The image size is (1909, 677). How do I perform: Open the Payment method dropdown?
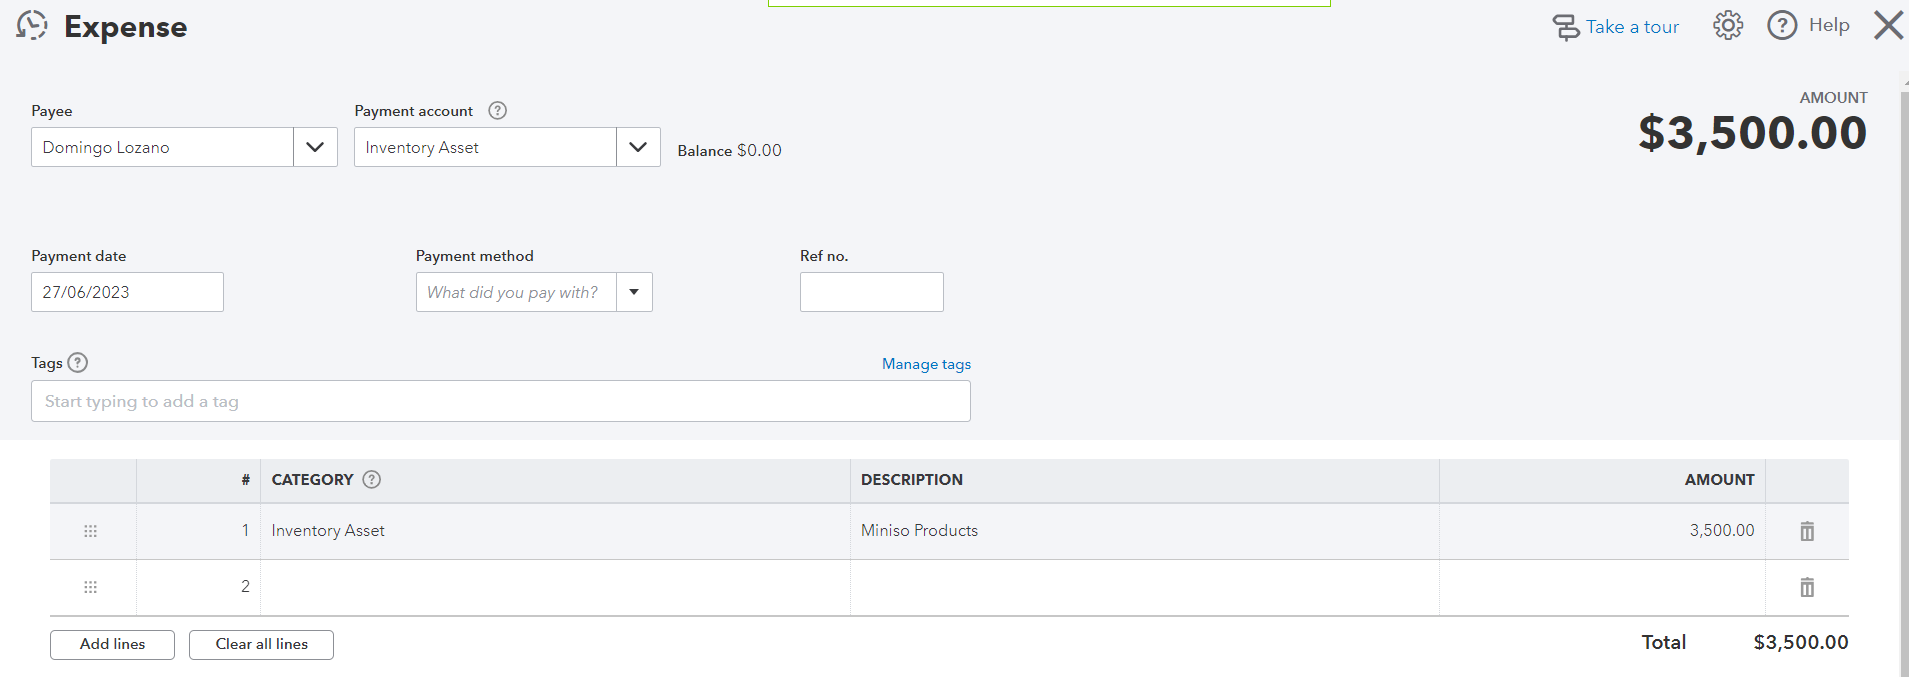[634, 292]
